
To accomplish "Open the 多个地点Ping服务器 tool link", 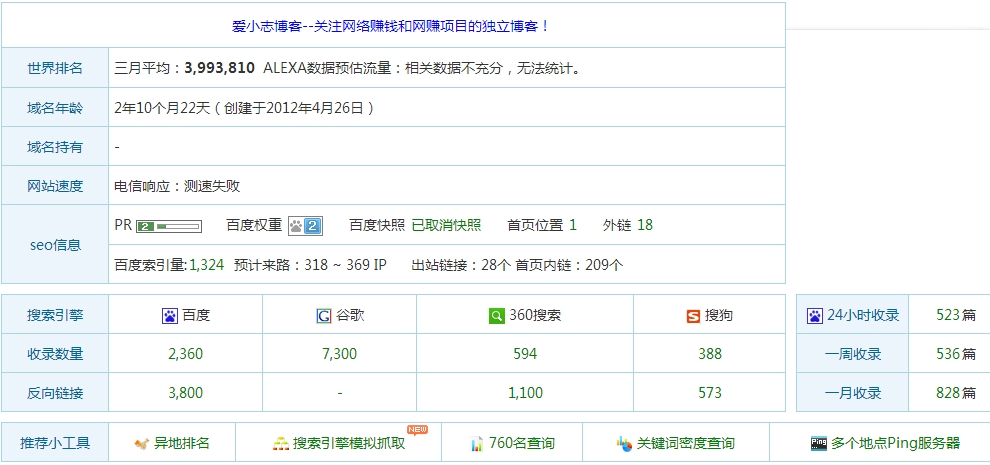I will point(895,444).
